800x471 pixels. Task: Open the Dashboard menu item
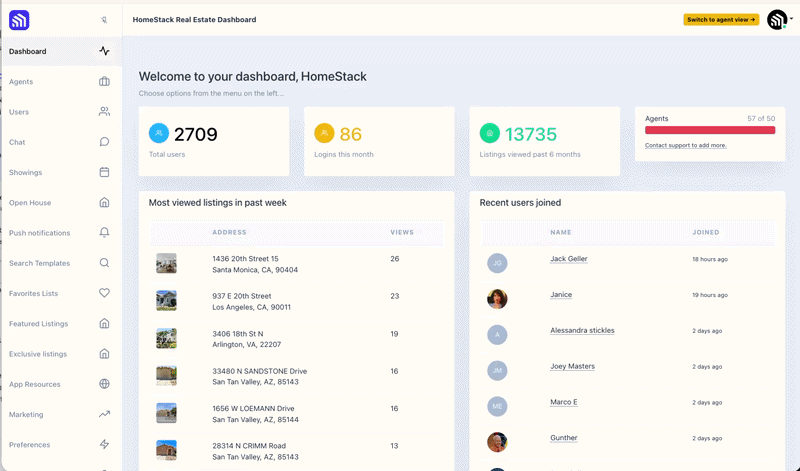[x=62, y=51]
